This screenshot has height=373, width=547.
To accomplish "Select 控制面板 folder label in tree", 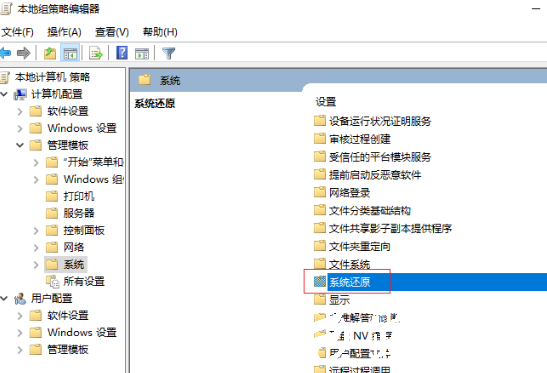I will pos(84,230).
